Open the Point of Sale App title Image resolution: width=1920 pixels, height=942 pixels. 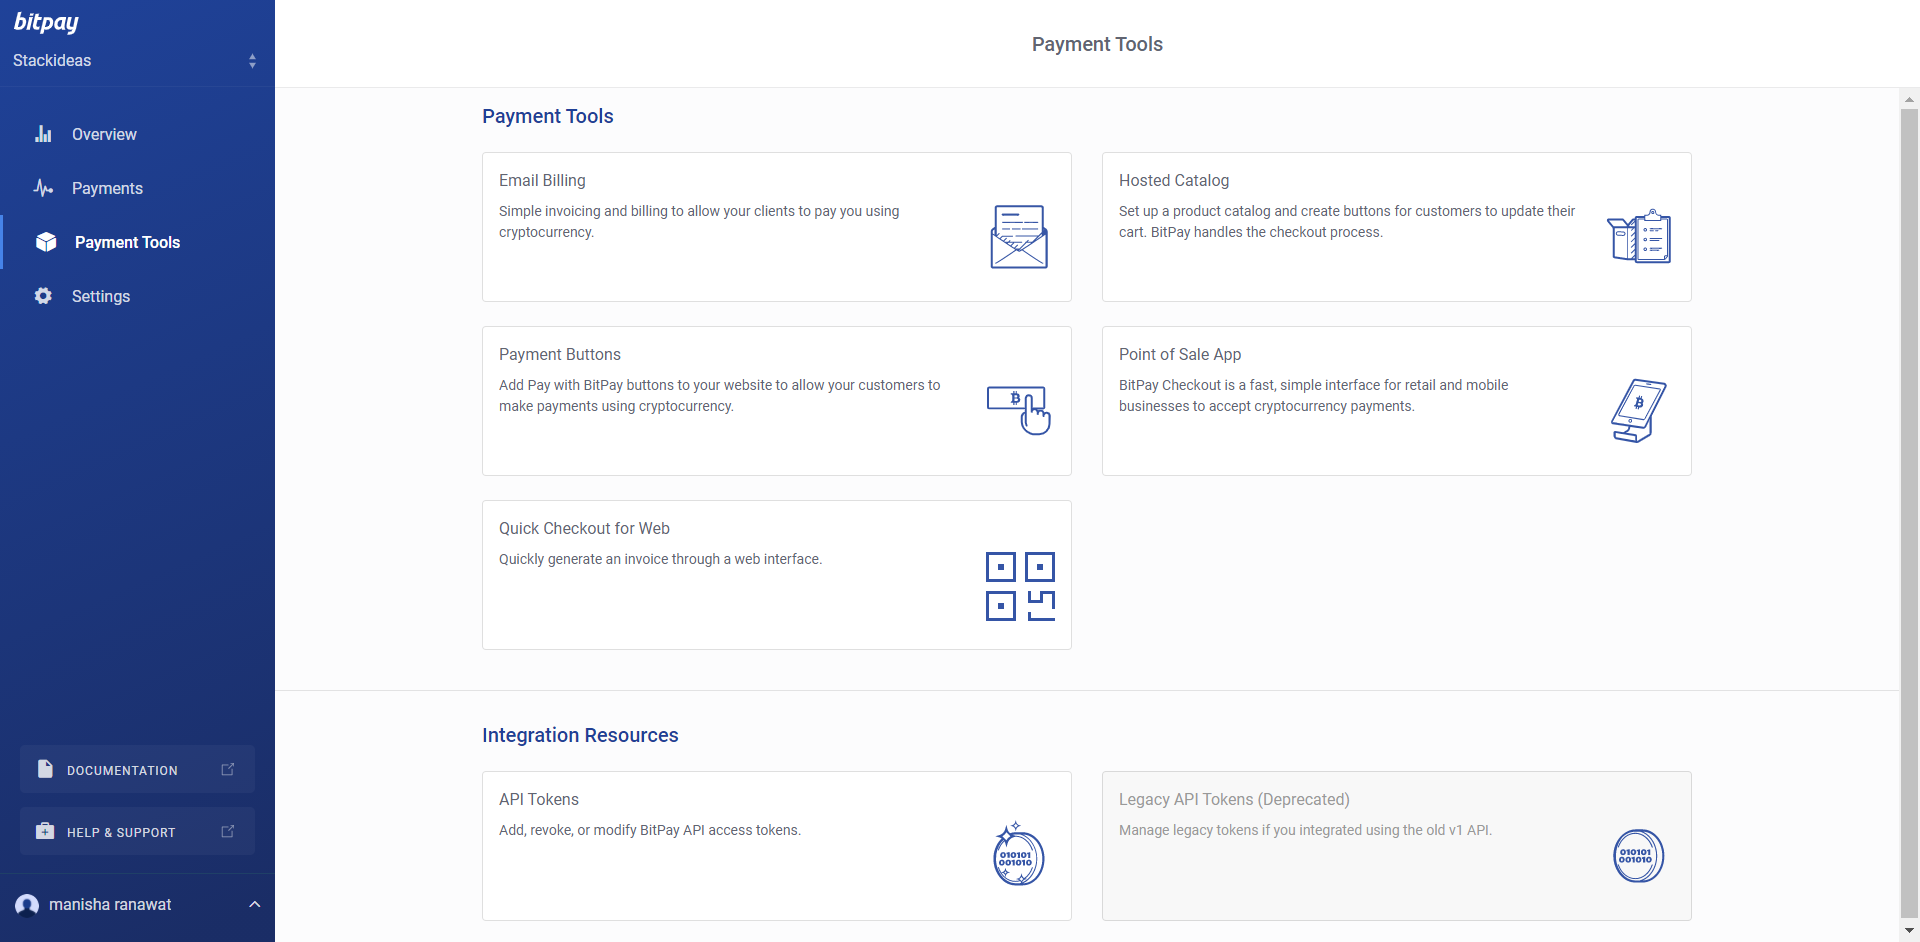[x=1180, y=355]
